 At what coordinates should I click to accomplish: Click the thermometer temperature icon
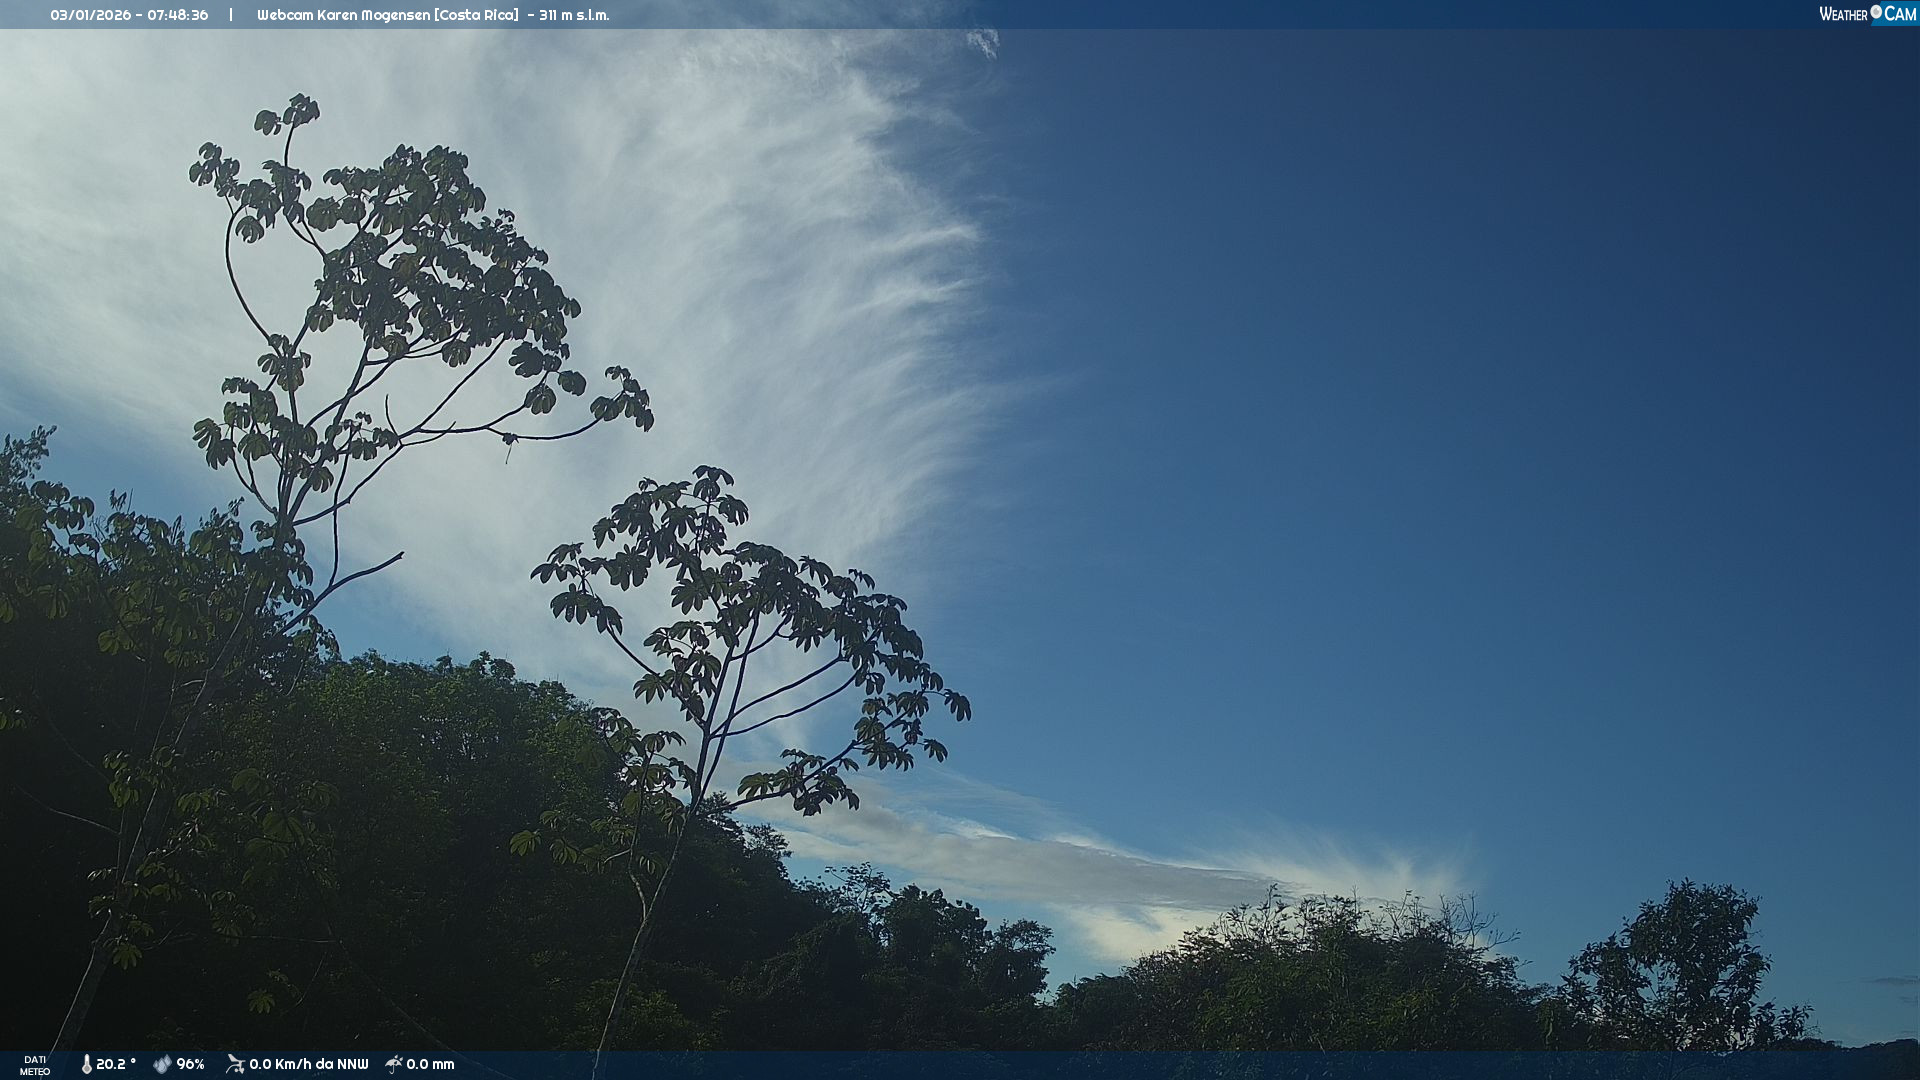tap(86, 1065)
